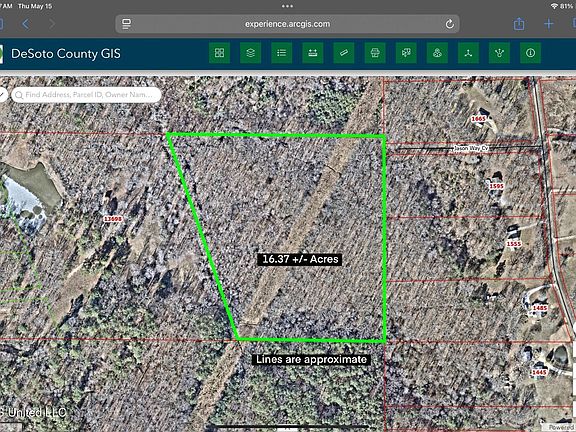The width and height of the screenshot is (576, 432).
Task: Open the swipe widget with arrows
Action: point(313,53)
